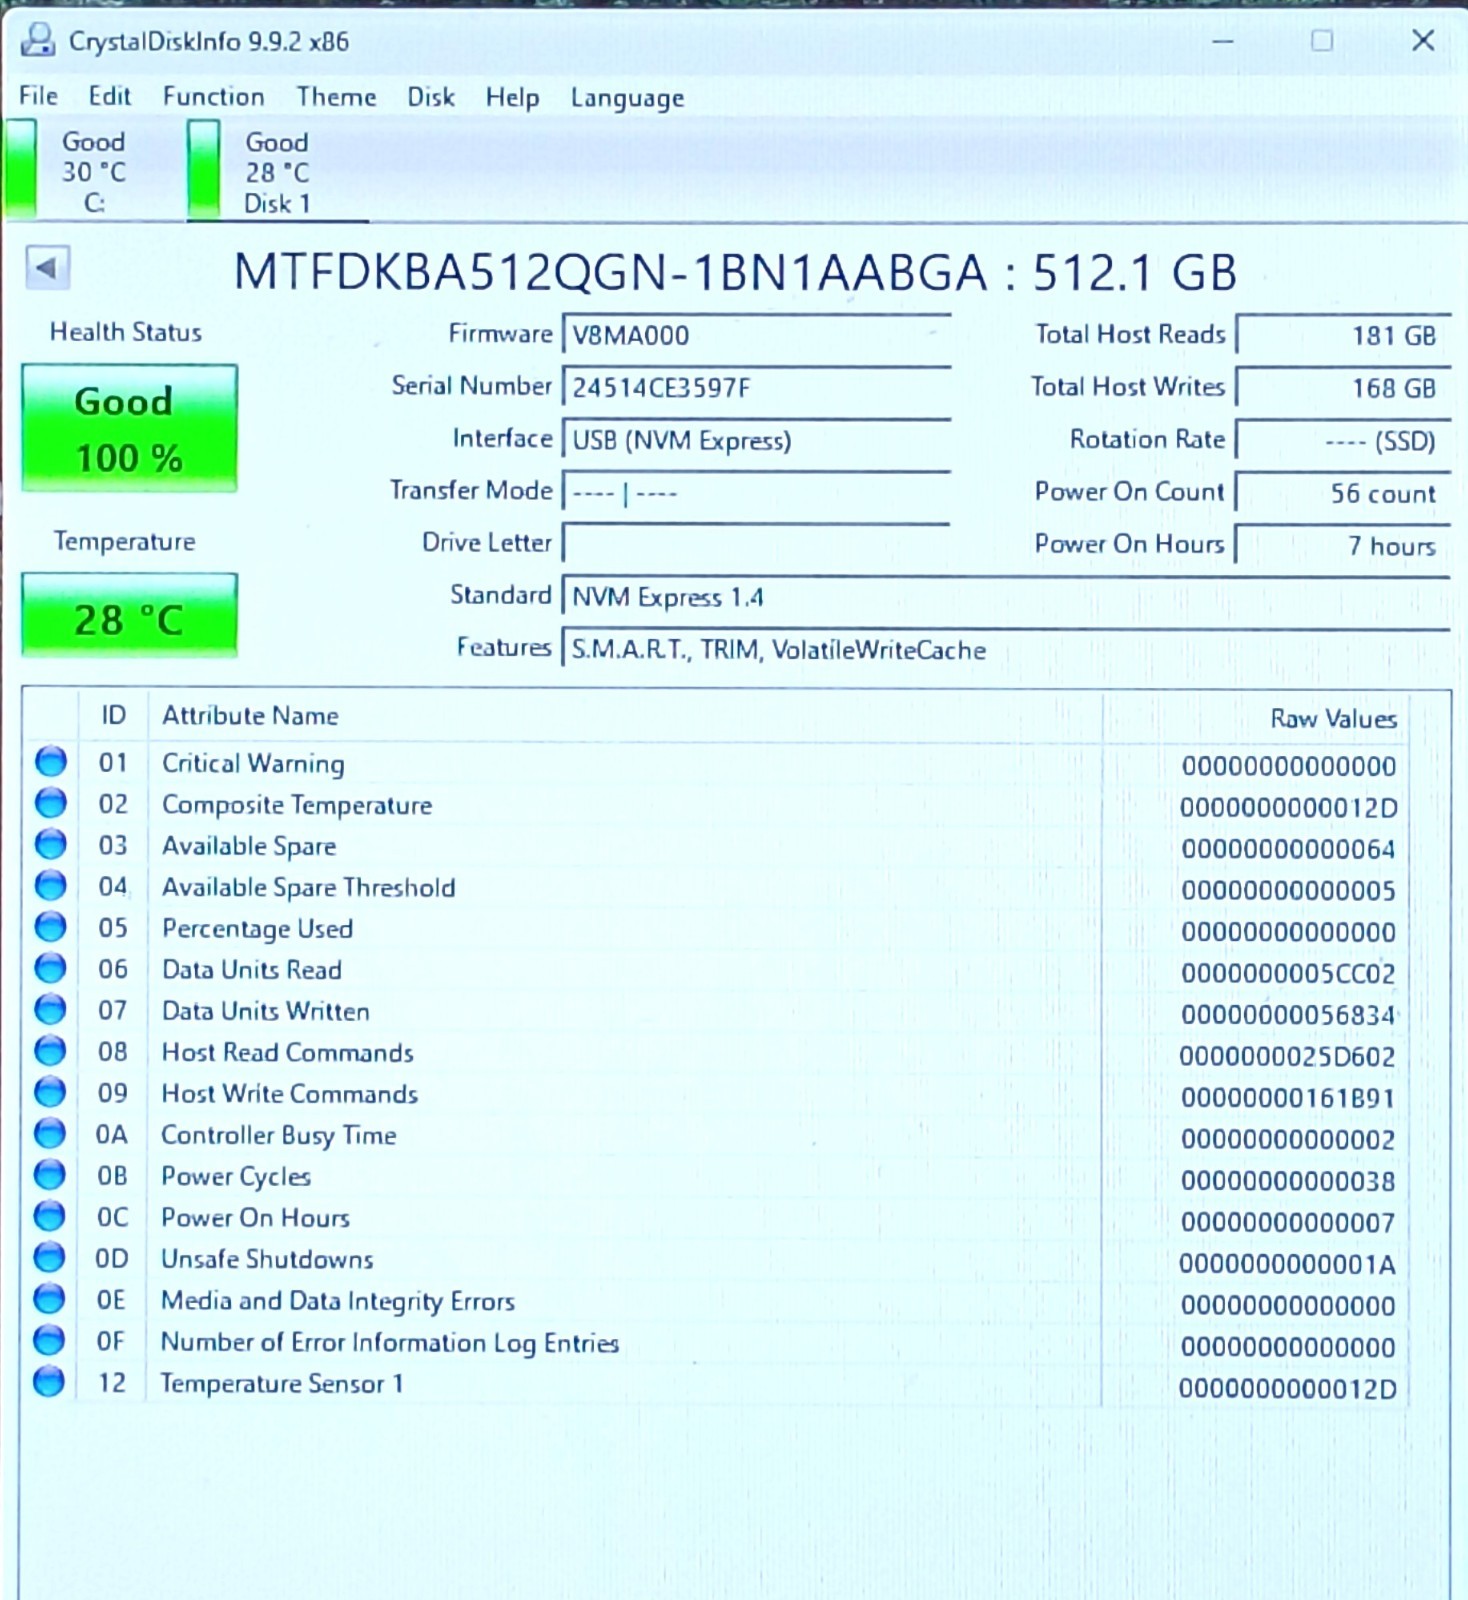Select the Unsafe Shutdowns attribute name
Image resolution: width=1468 pixels, height=1600 pixels.
tap(267, 1259)
